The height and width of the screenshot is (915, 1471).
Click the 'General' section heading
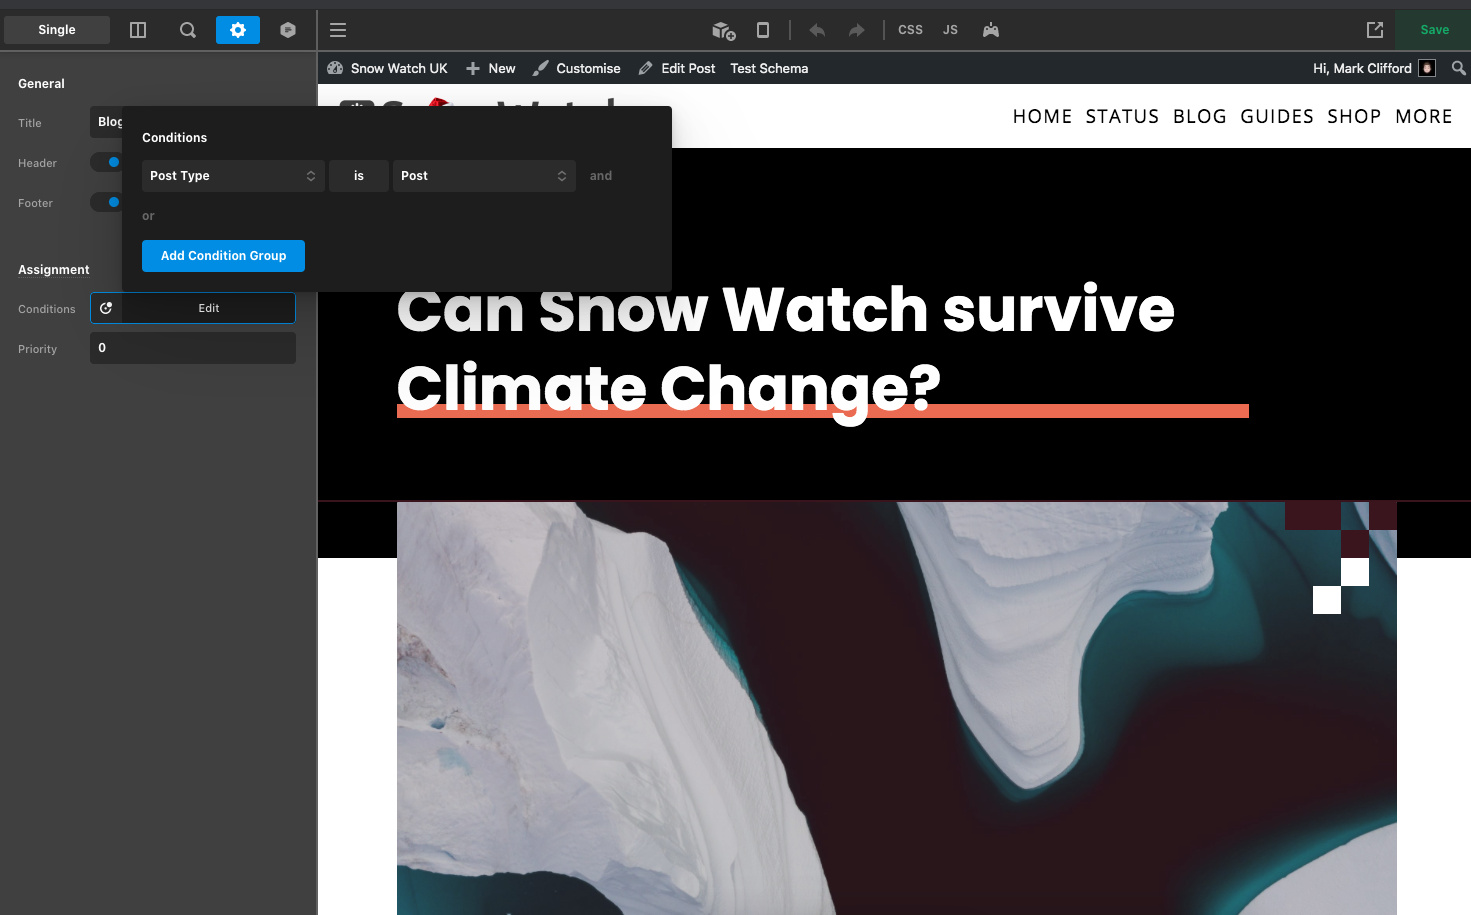pos(41,84)
